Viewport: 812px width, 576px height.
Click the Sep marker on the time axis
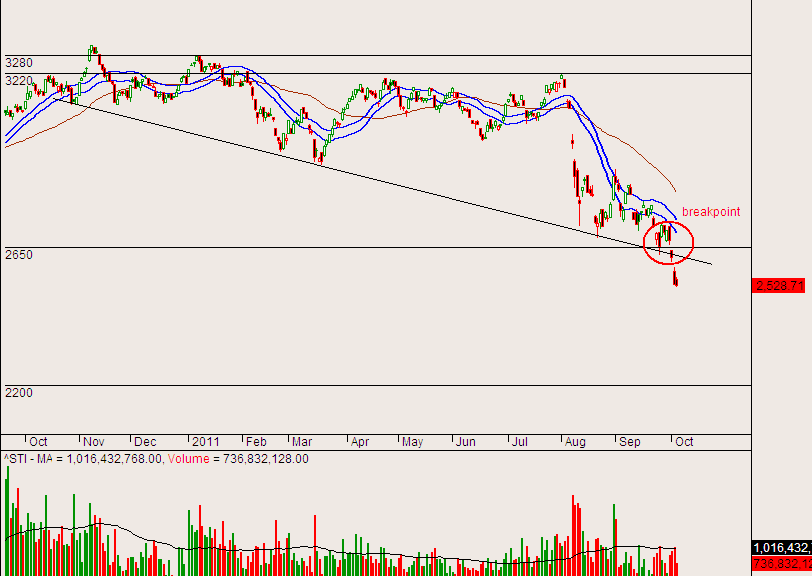coord(630,441)
